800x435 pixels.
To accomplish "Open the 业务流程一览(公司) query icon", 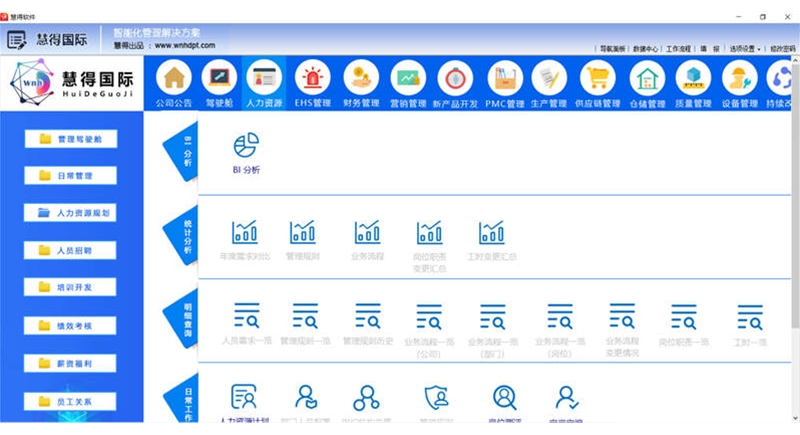I will [429, 317].
